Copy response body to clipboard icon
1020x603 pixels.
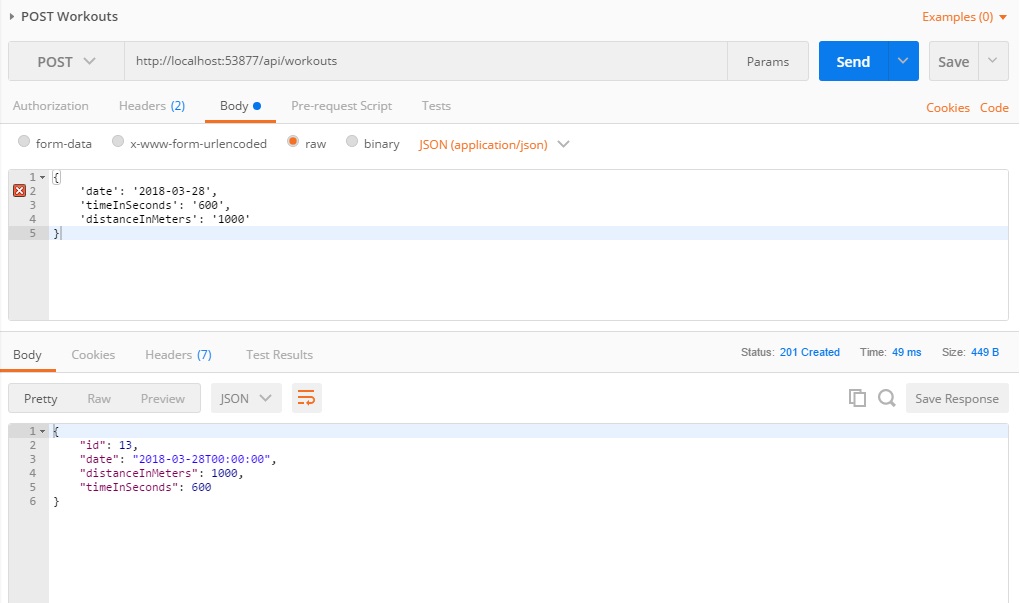857,398
